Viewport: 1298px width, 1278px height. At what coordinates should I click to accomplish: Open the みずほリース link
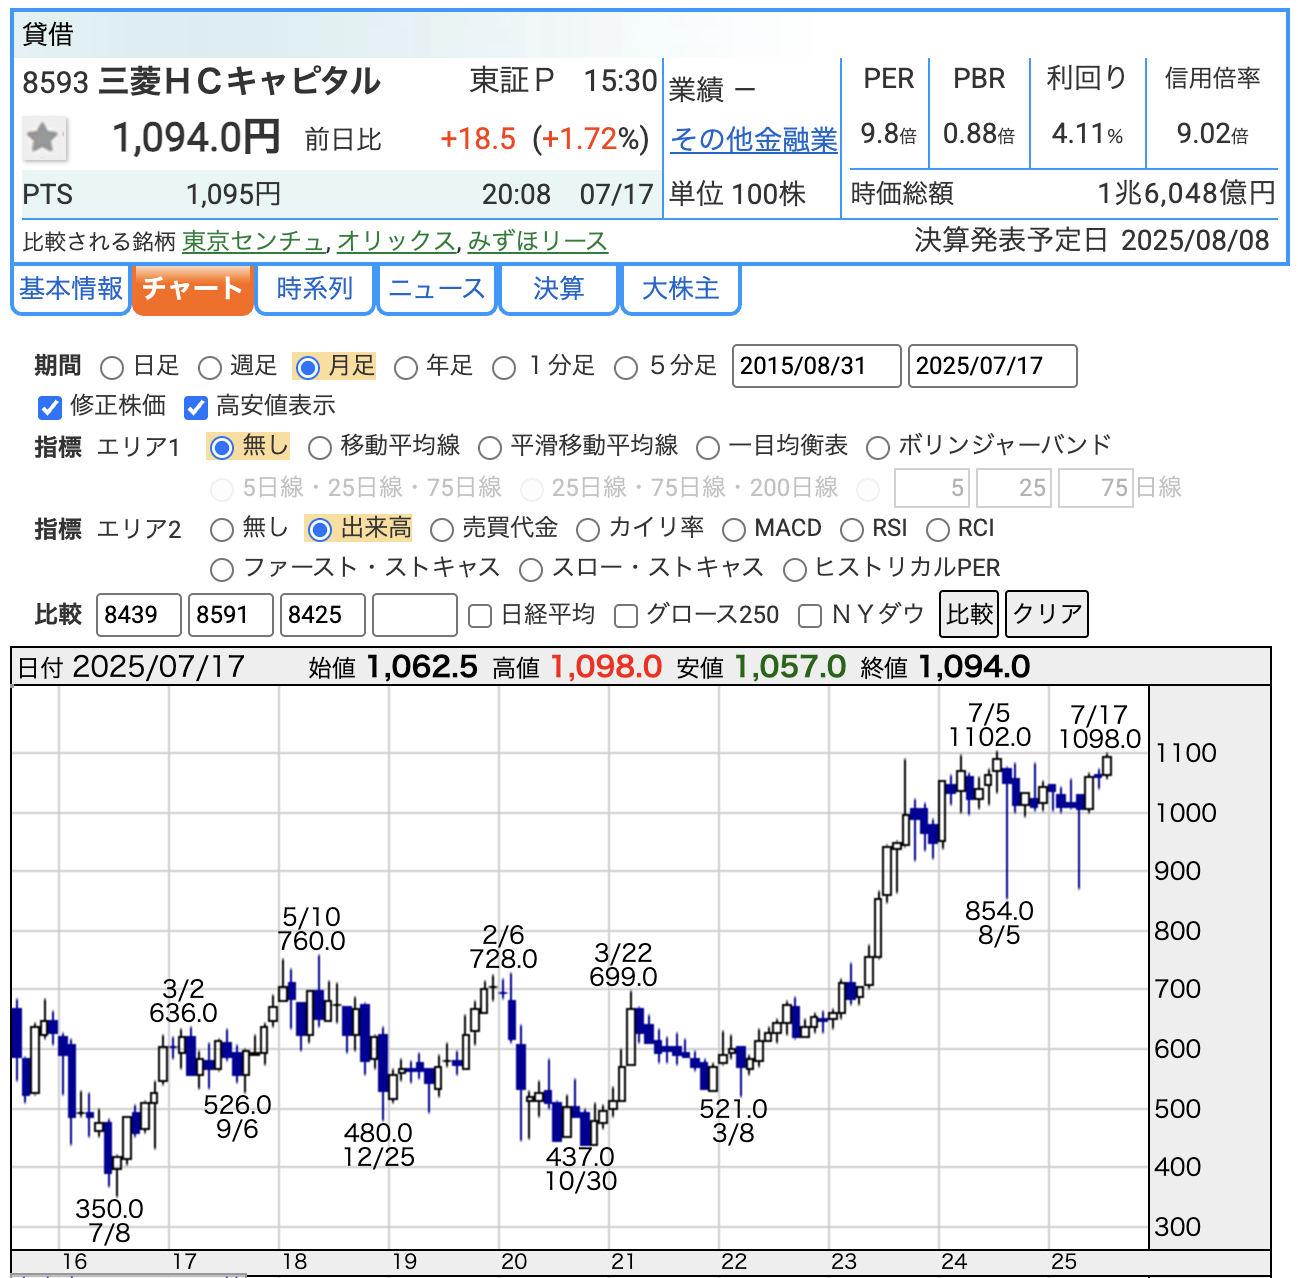(537, 242)
